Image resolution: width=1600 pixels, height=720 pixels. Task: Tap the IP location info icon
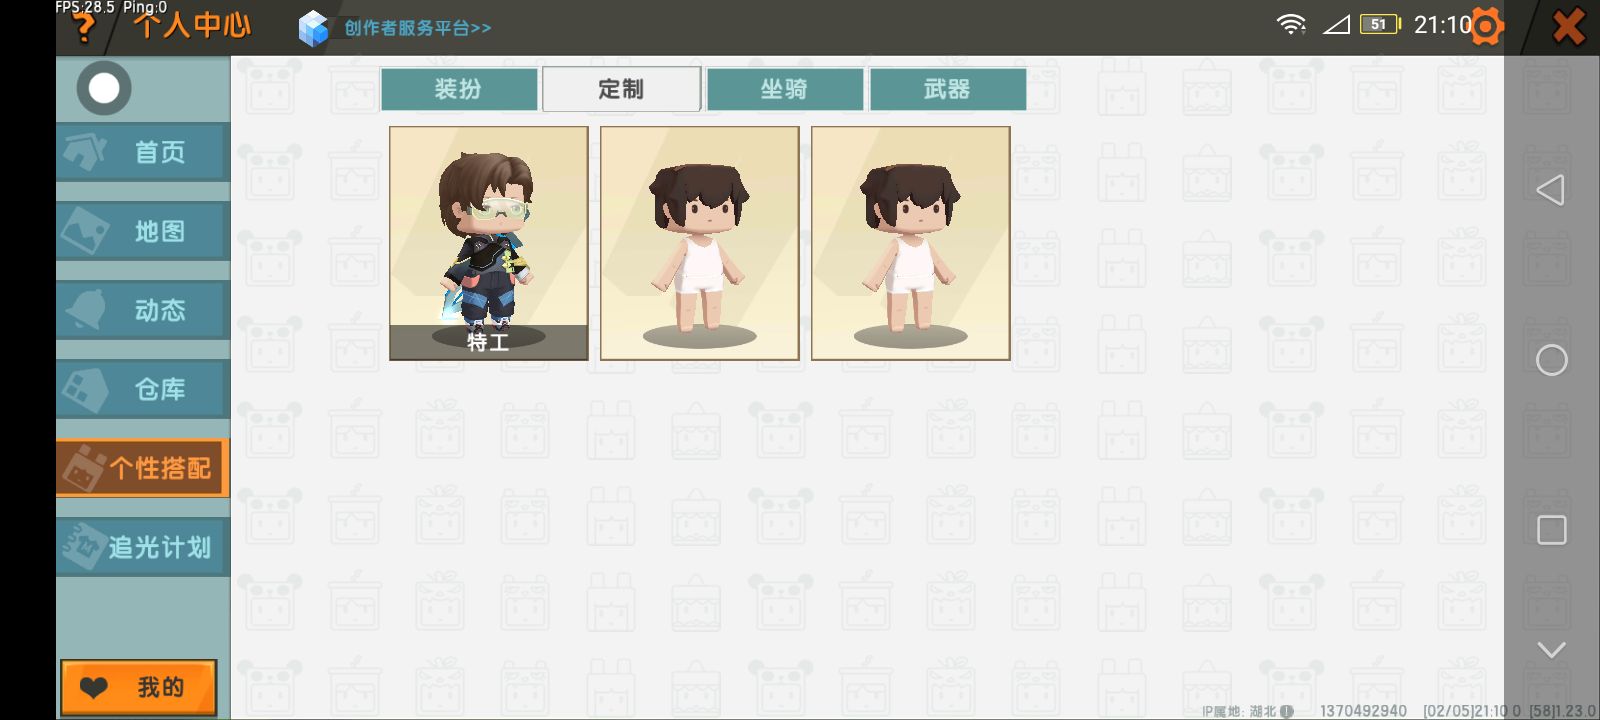pyautogui.click(x=1286, y=711)
